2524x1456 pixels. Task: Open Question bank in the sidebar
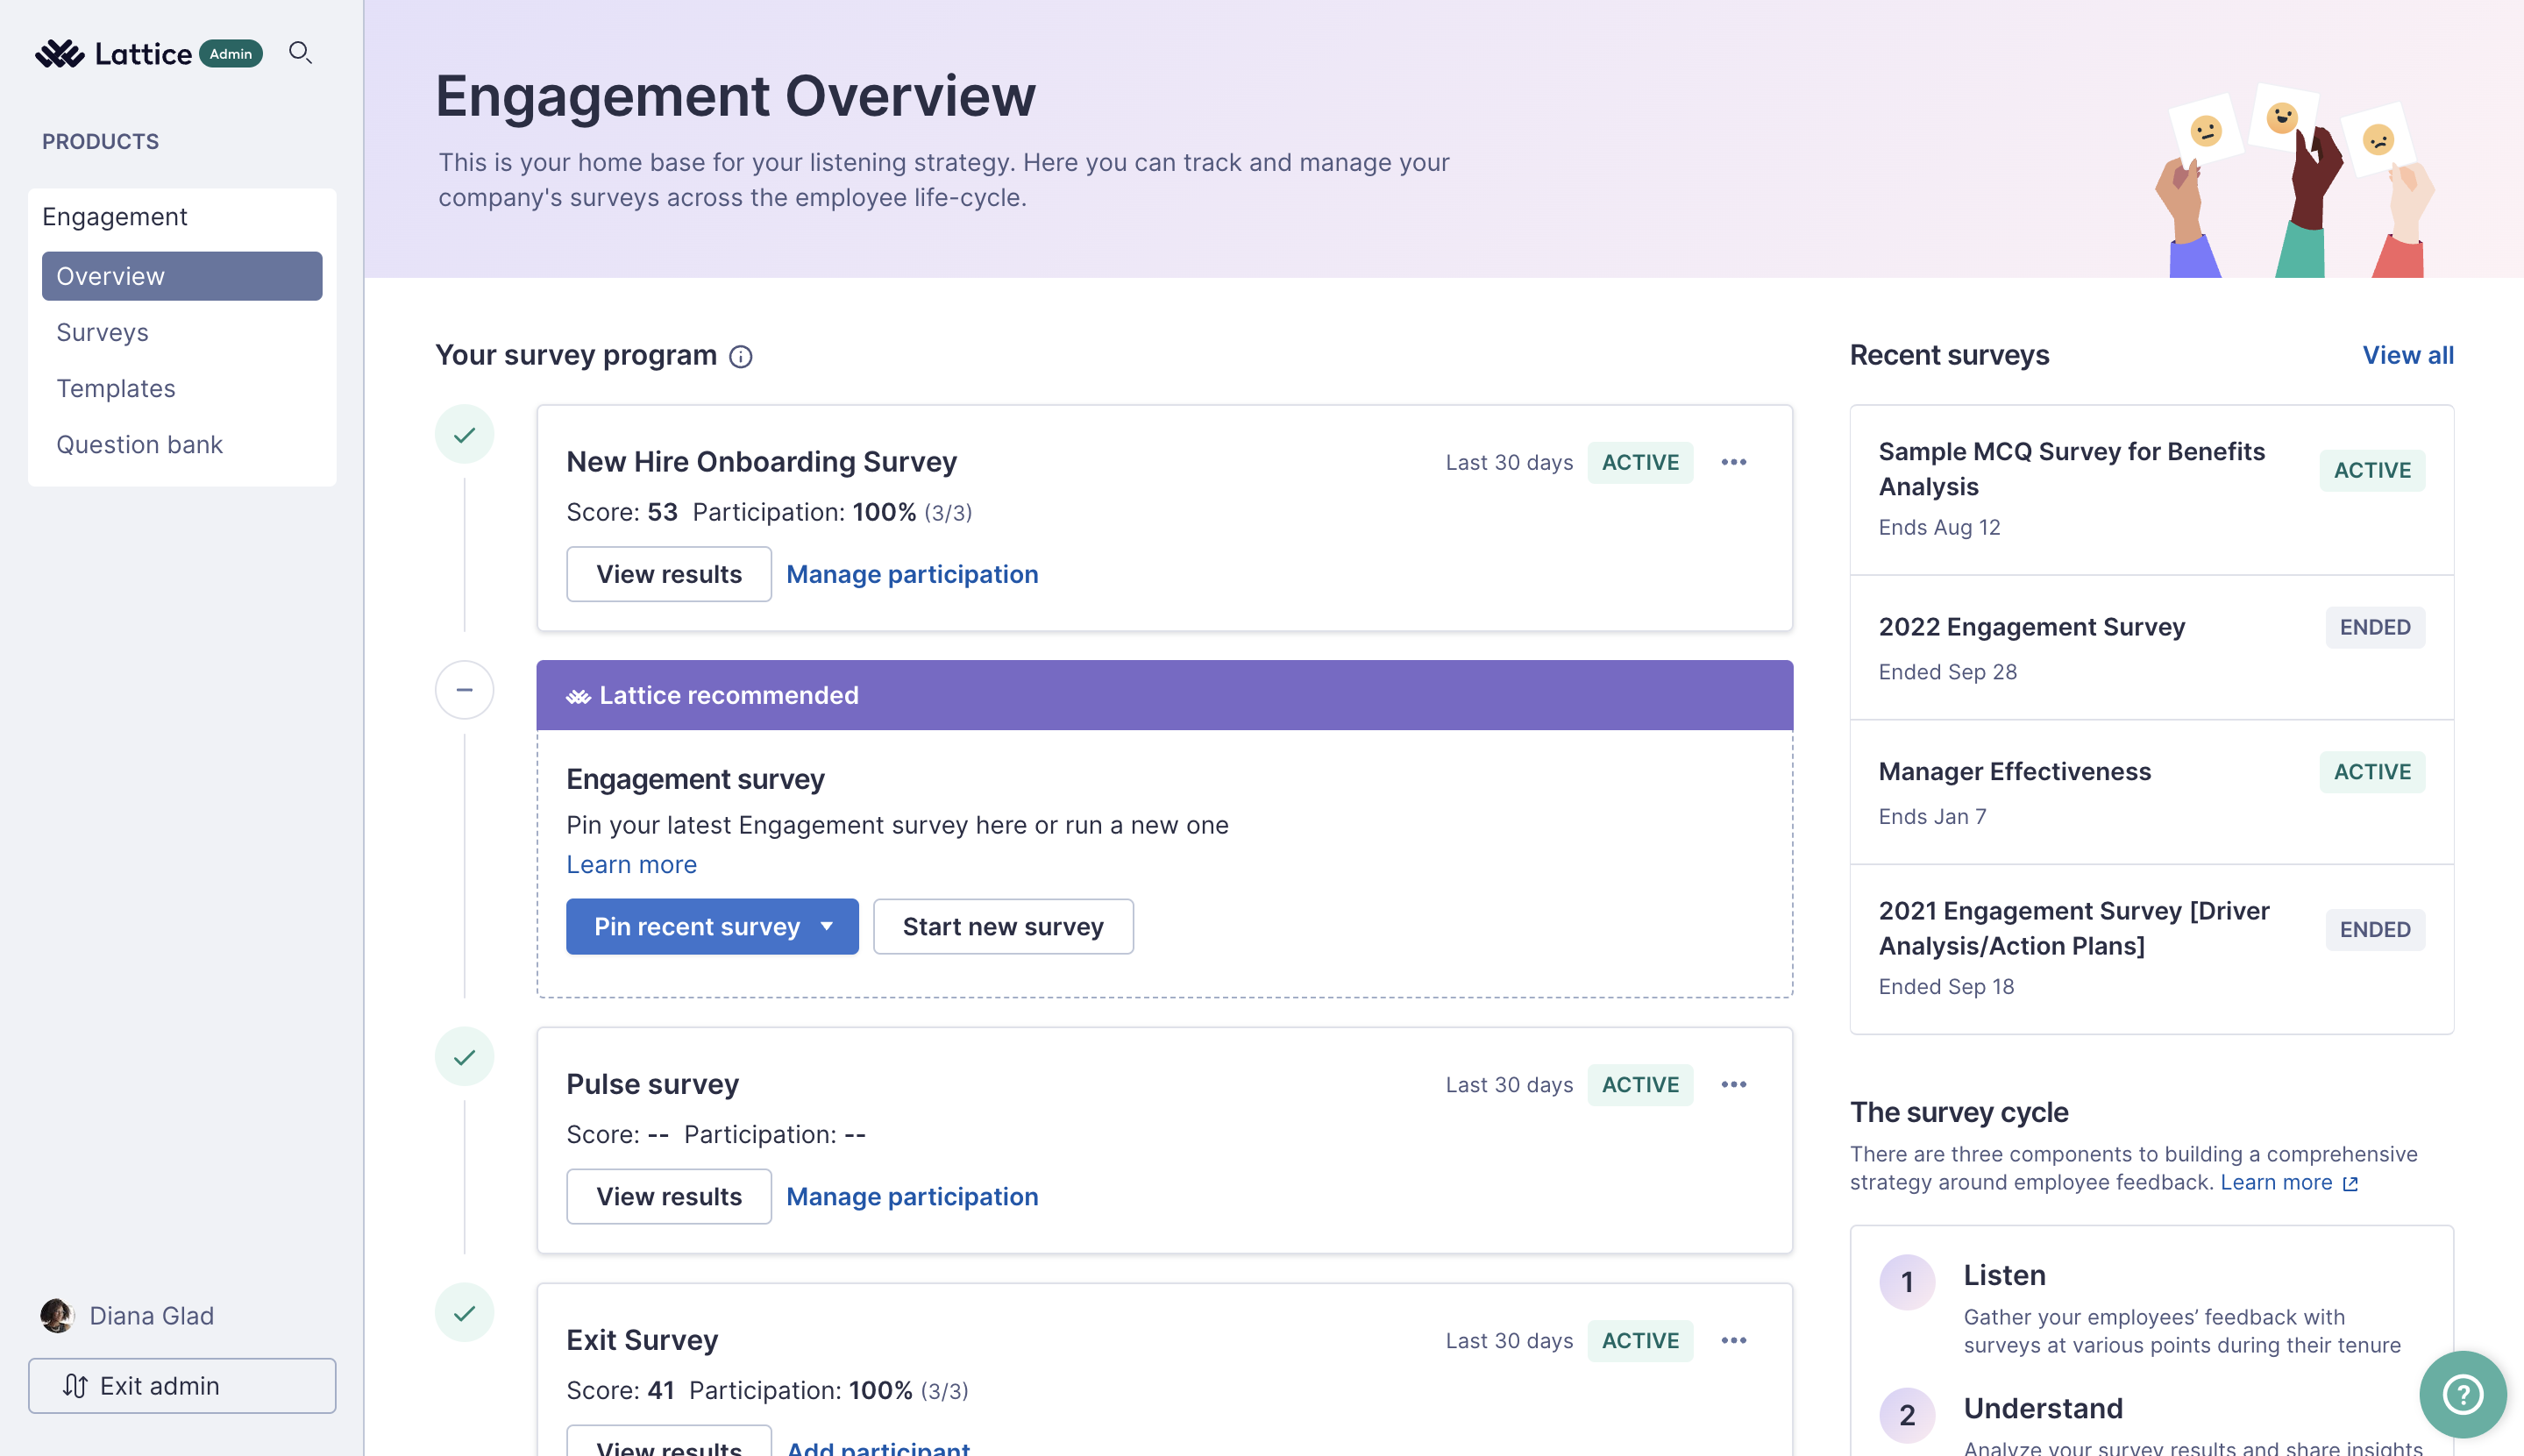point(139,444)
